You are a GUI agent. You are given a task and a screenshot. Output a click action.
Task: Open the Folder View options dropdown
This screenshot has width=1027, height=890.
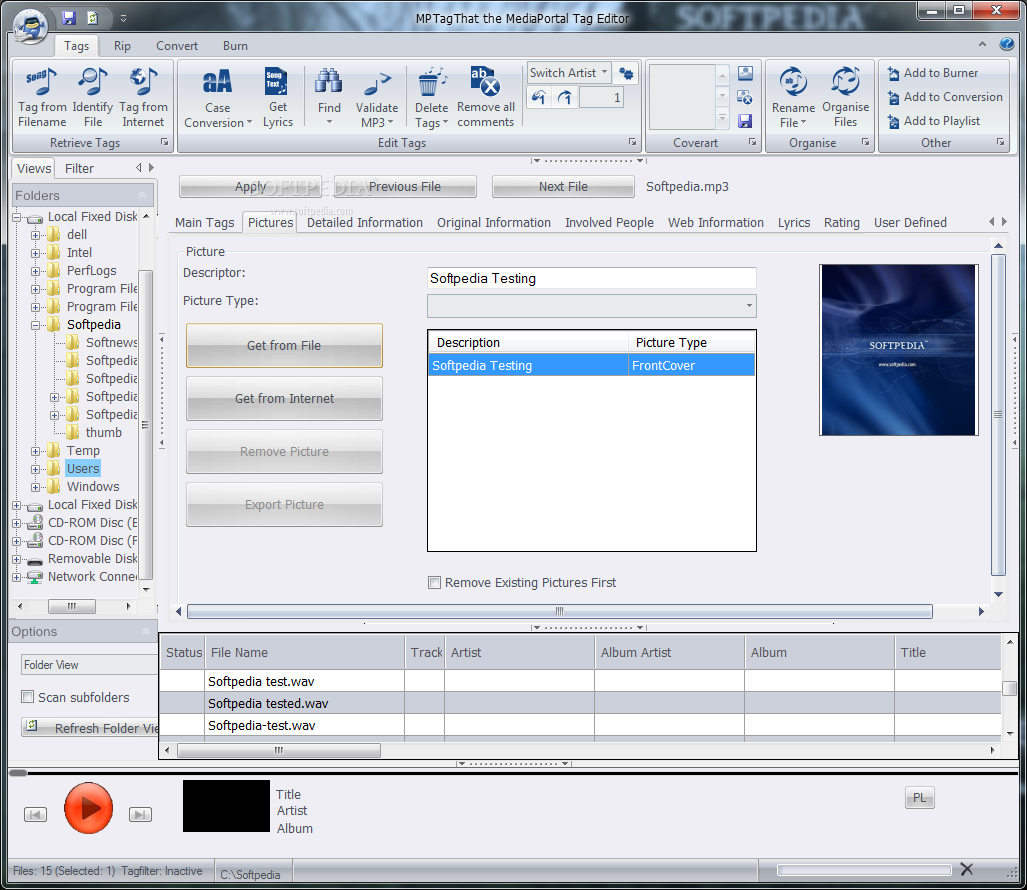tap(90, 665)
